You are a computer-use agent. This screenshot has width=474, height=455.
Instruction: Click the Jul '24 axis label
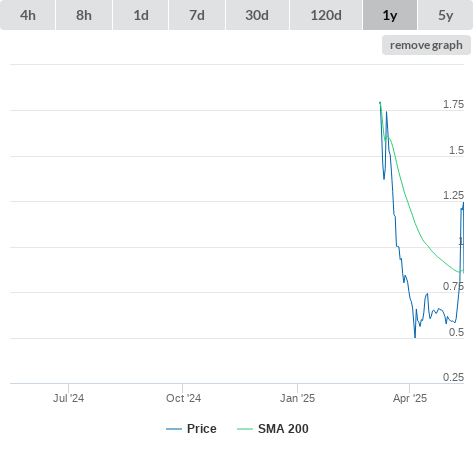click(x=68, y=398)
